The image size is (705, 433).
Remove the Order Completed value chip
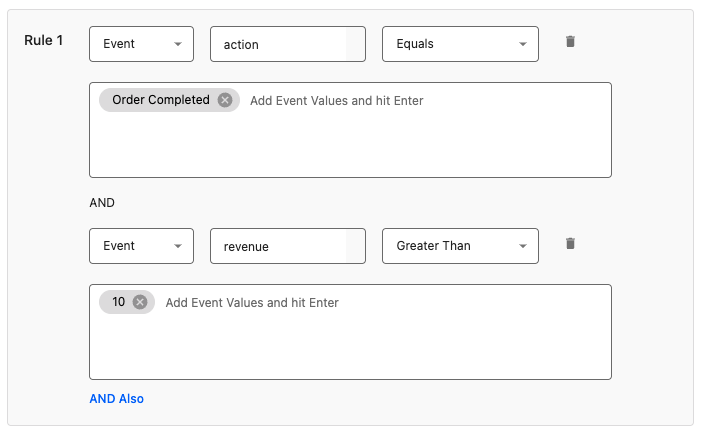click(x=225, y=100)
